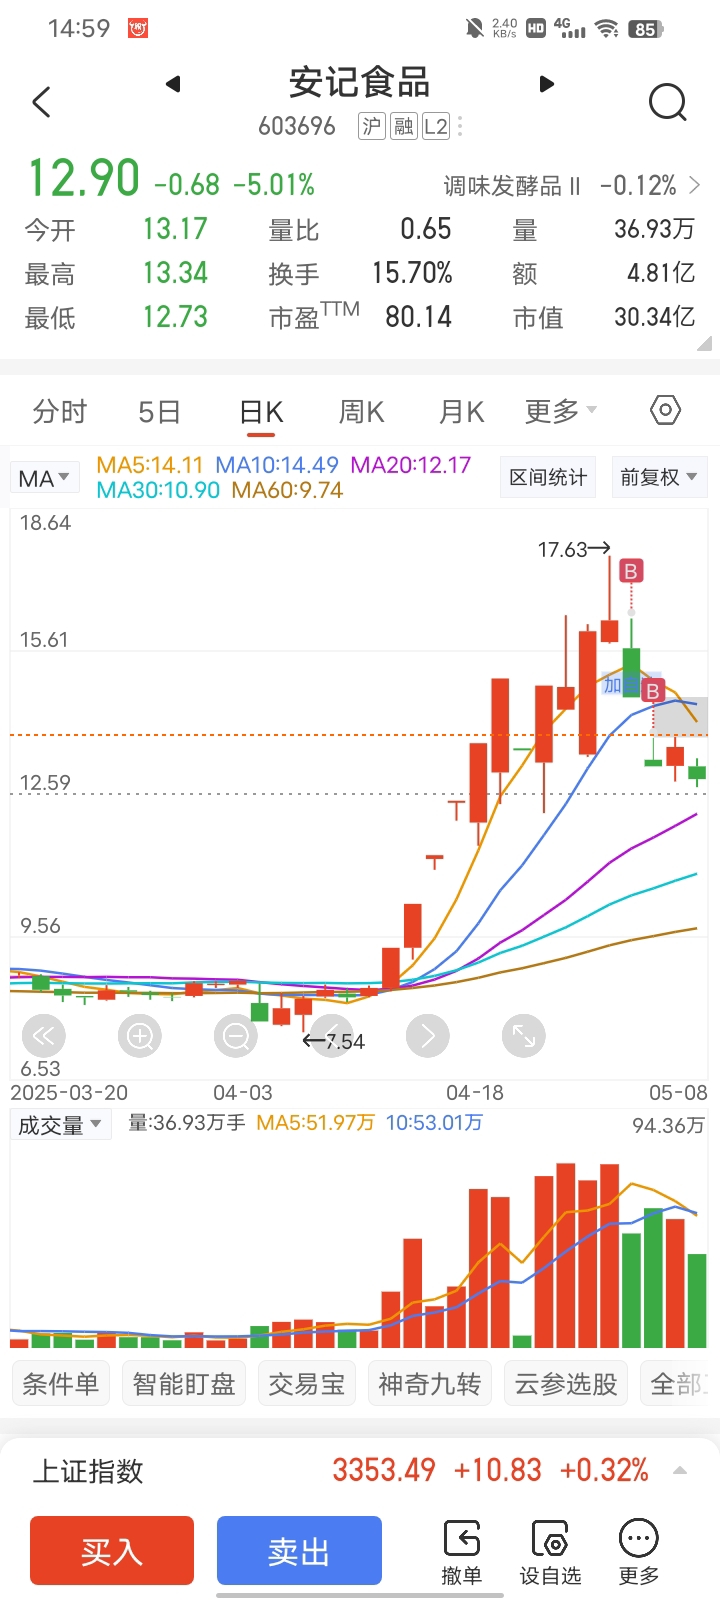Open the vertical dots beside L2 badge

(460, 126)
